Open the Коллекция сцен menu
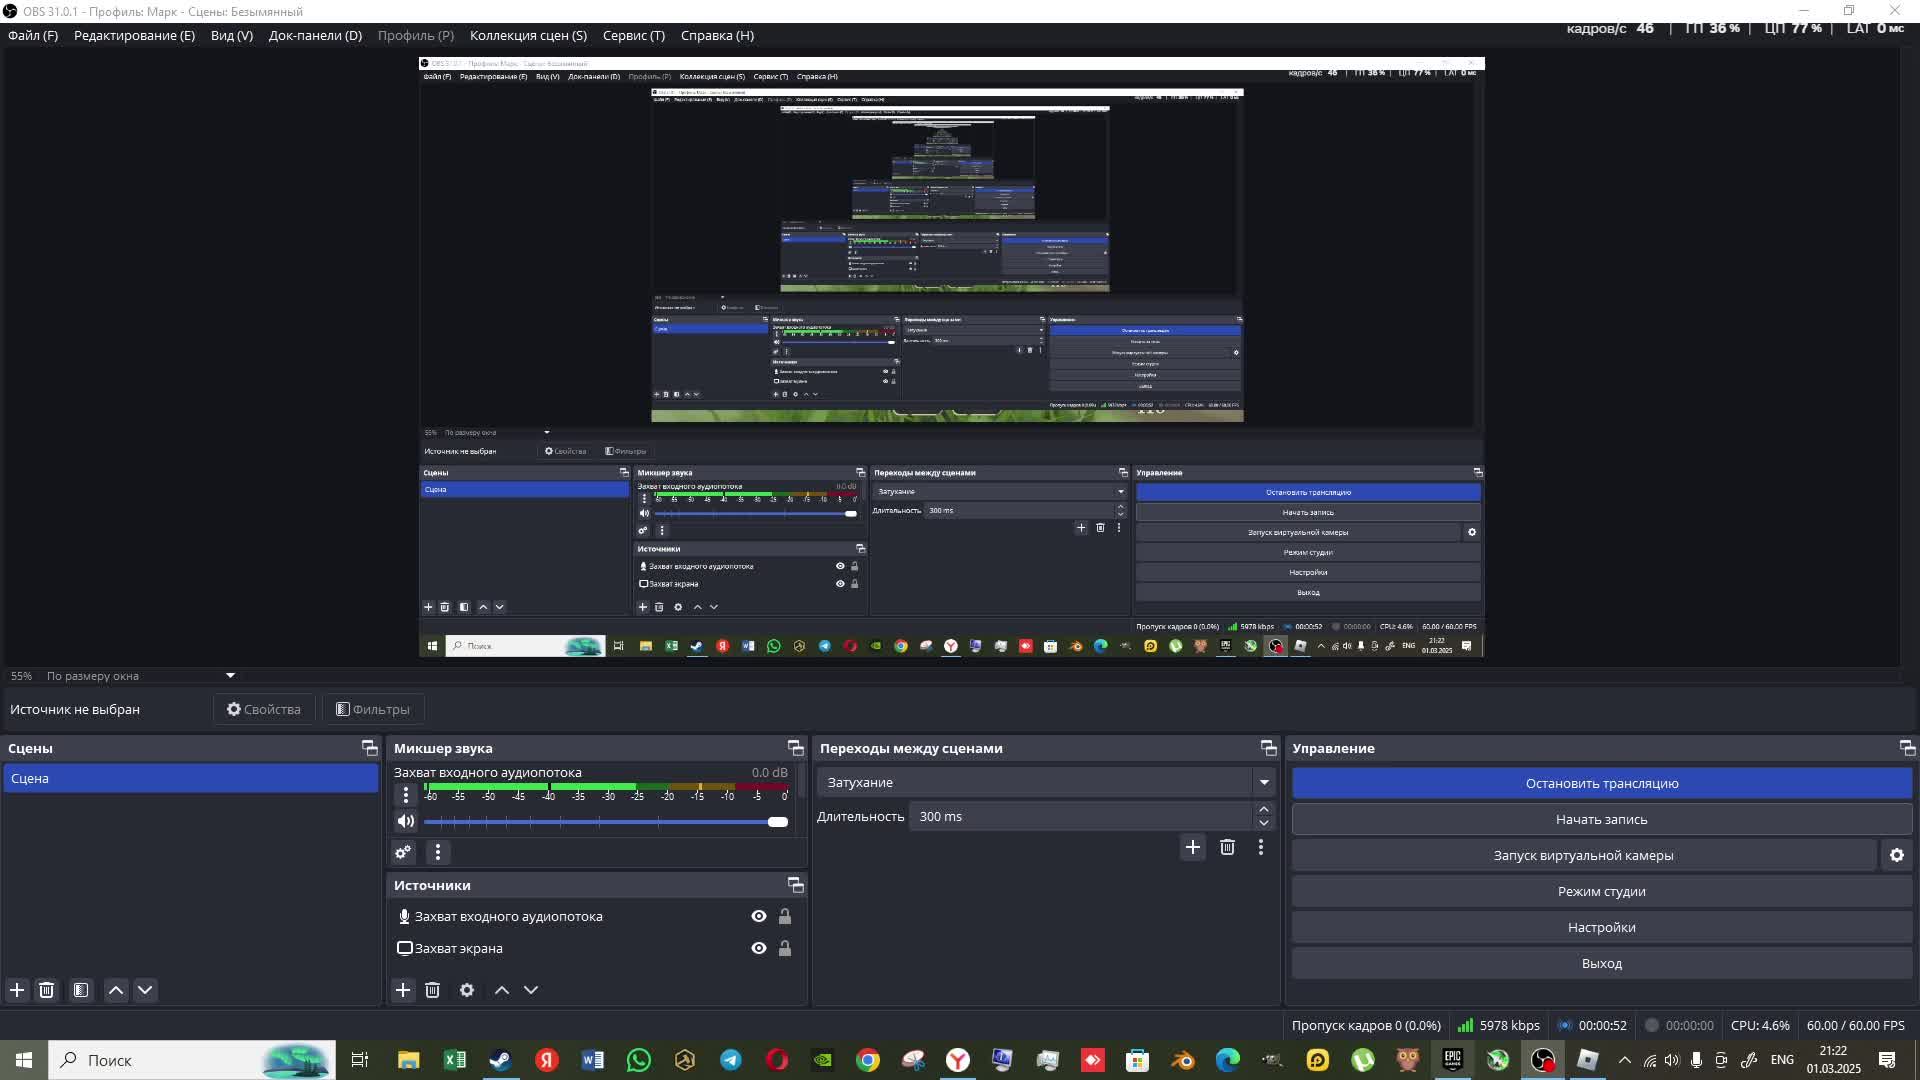This screenshot has width=1920, height=1080. (528, 35)
